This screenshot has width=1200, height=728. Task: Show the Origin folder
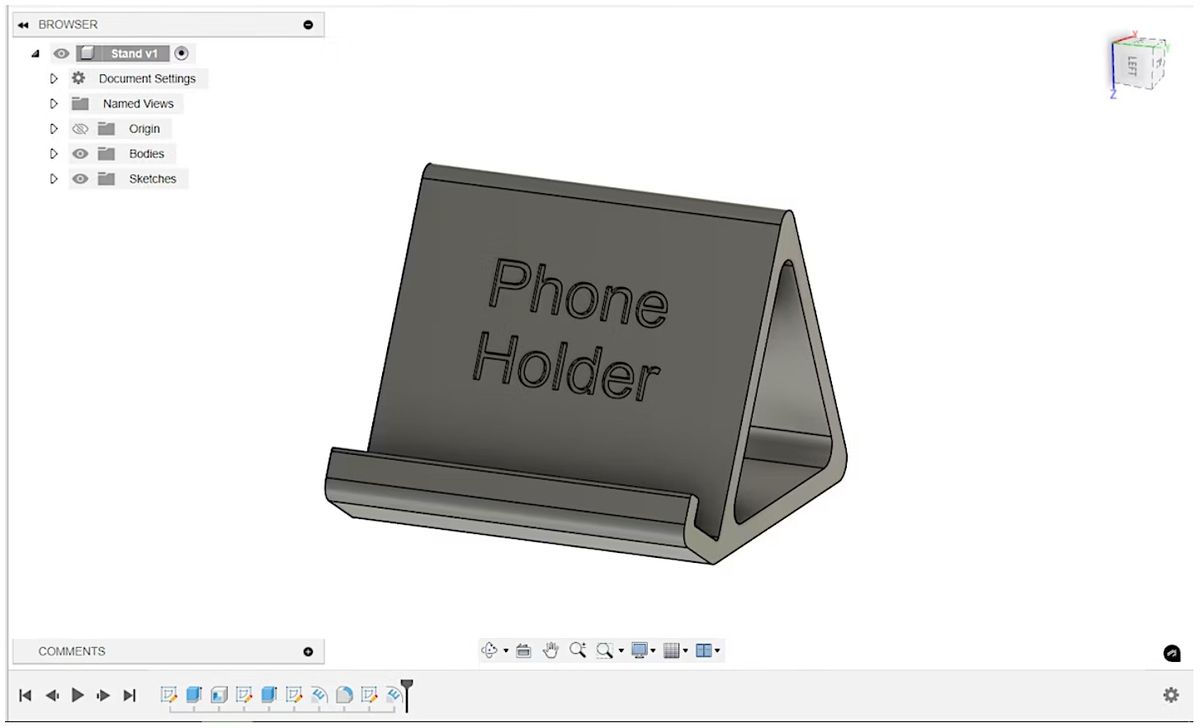click(79, 128)
